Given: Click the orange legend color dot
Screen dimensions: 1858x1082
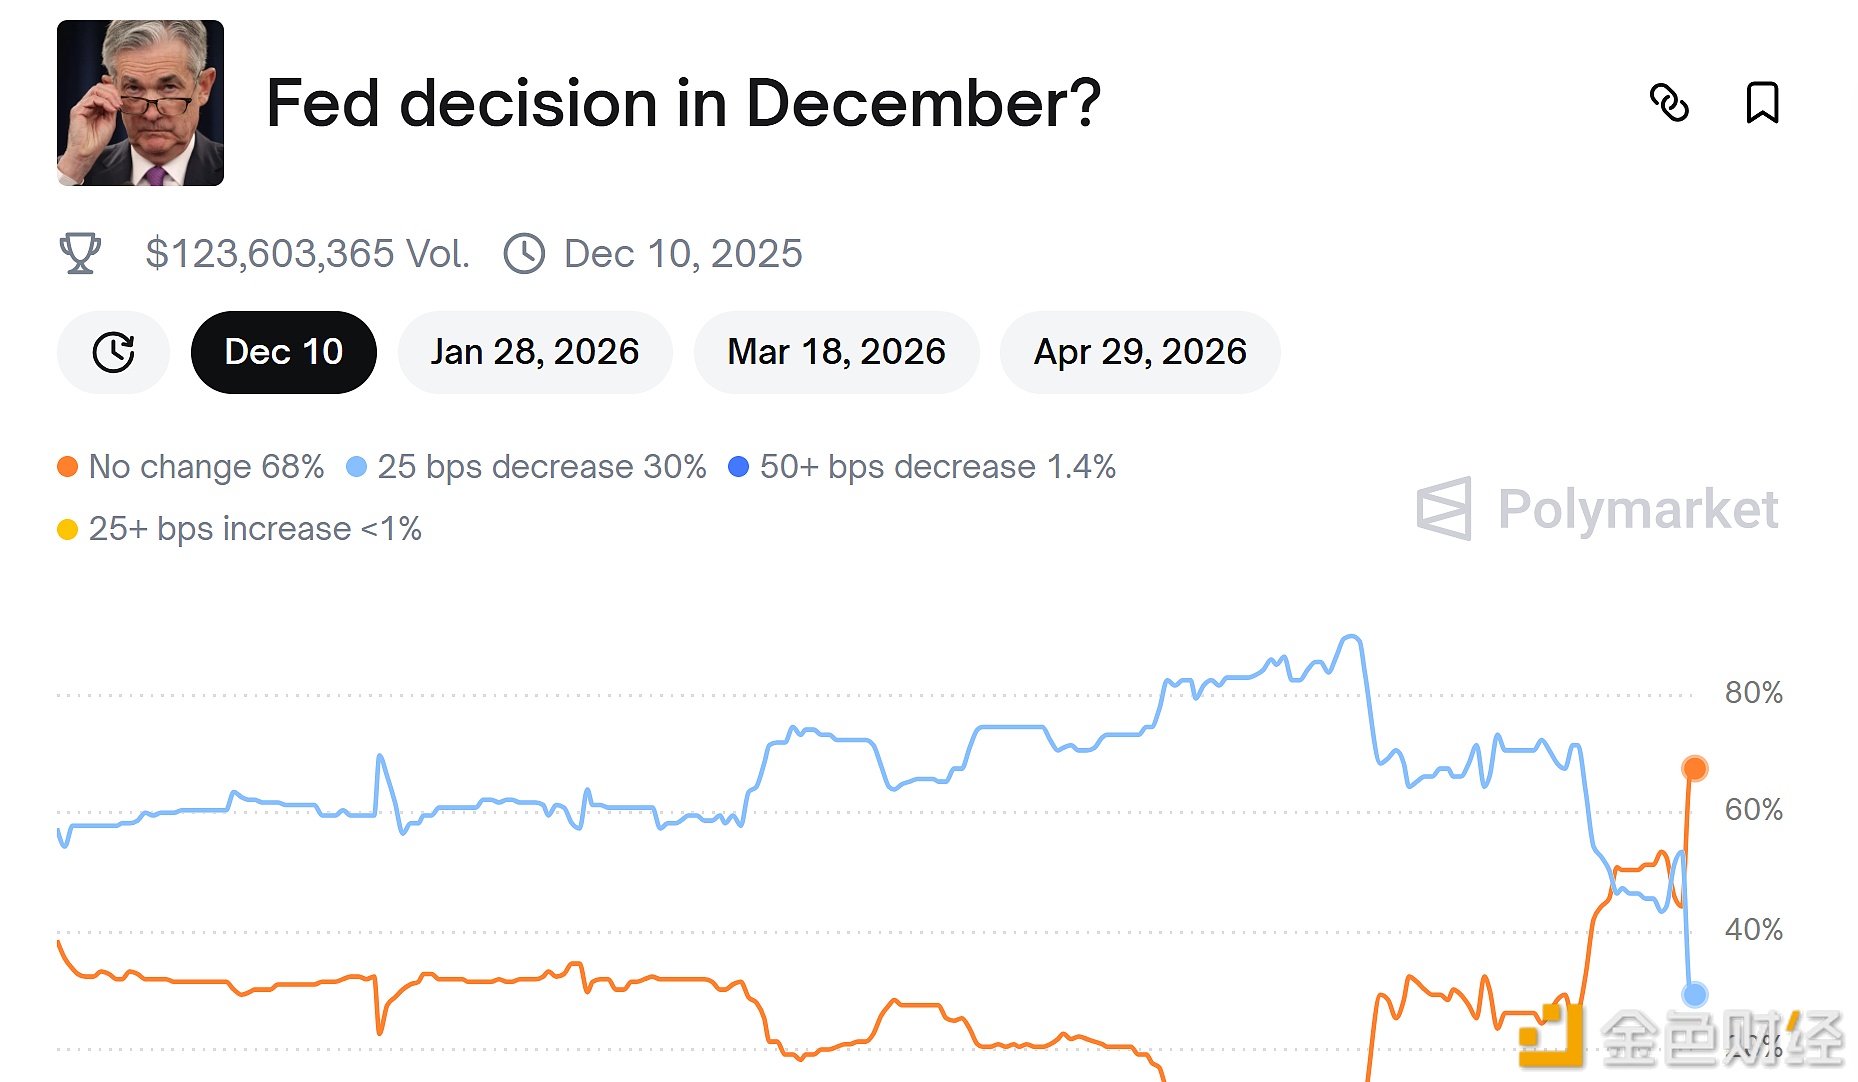Looking at the screenshot, I should [66, 466].
